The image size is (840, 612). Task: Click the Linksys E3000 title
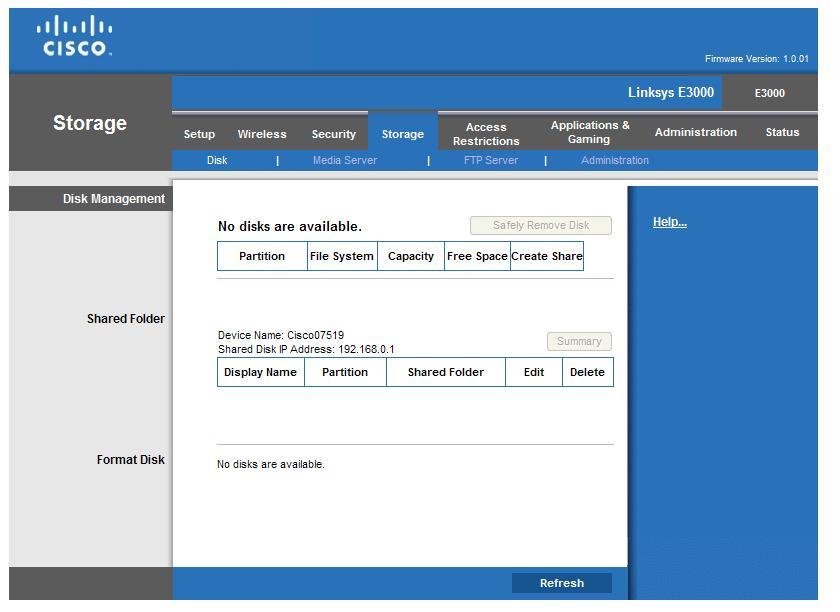[671, 92]
